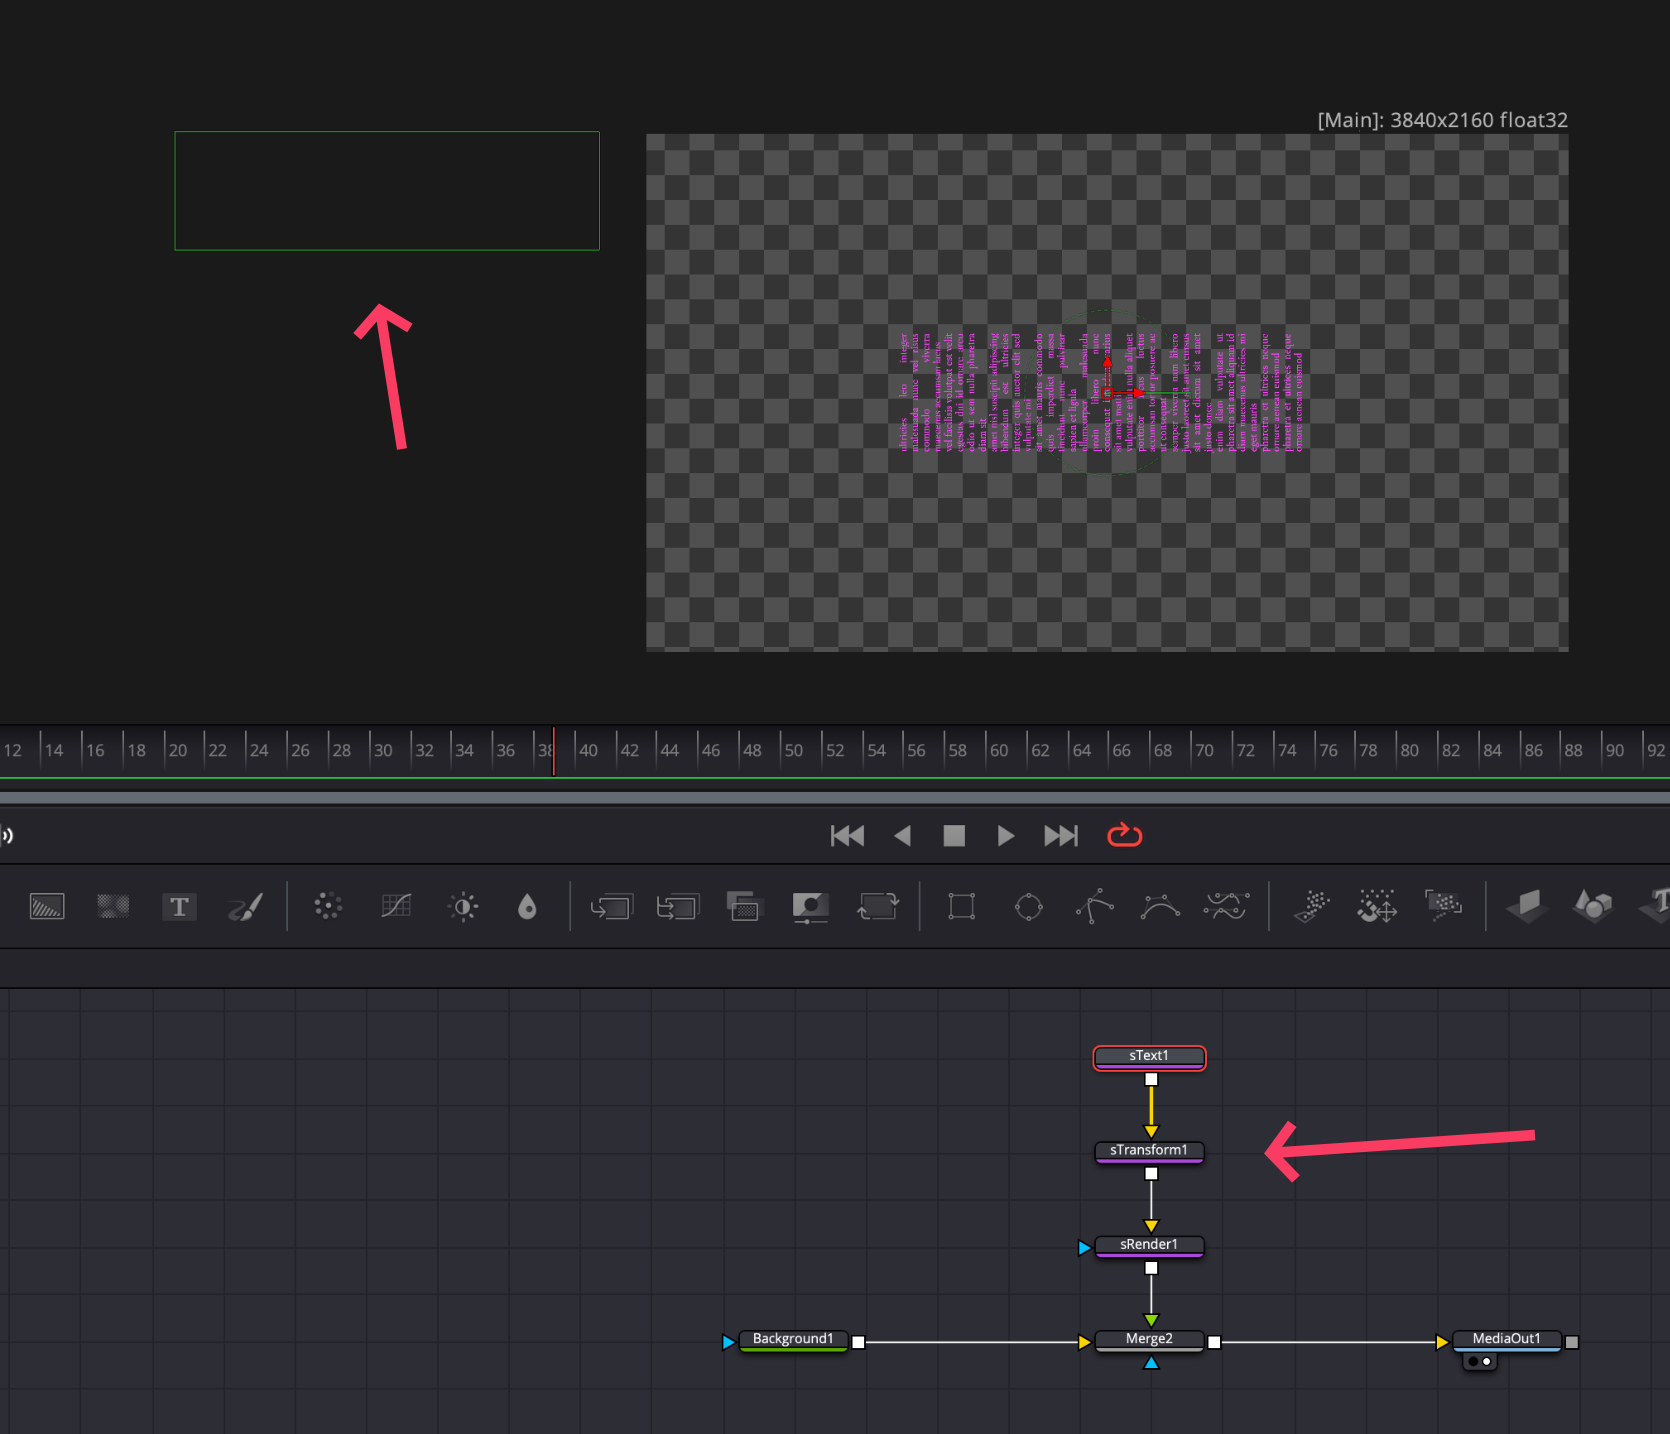Add a Transform node (rotating frame icon)

878,906
